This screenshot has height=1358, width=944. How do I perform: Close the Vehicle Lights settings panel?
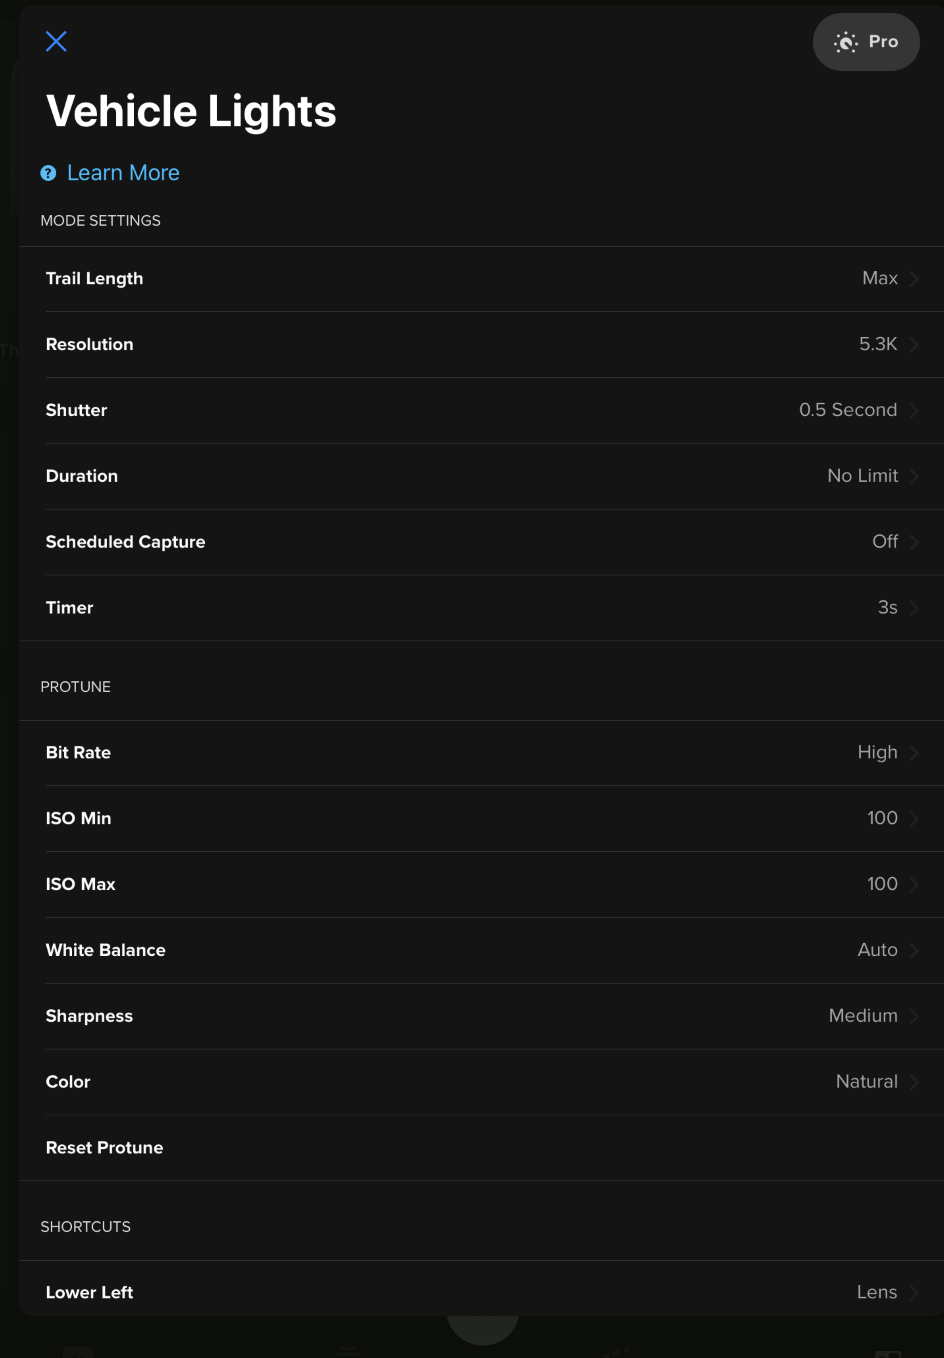point(56,41)
